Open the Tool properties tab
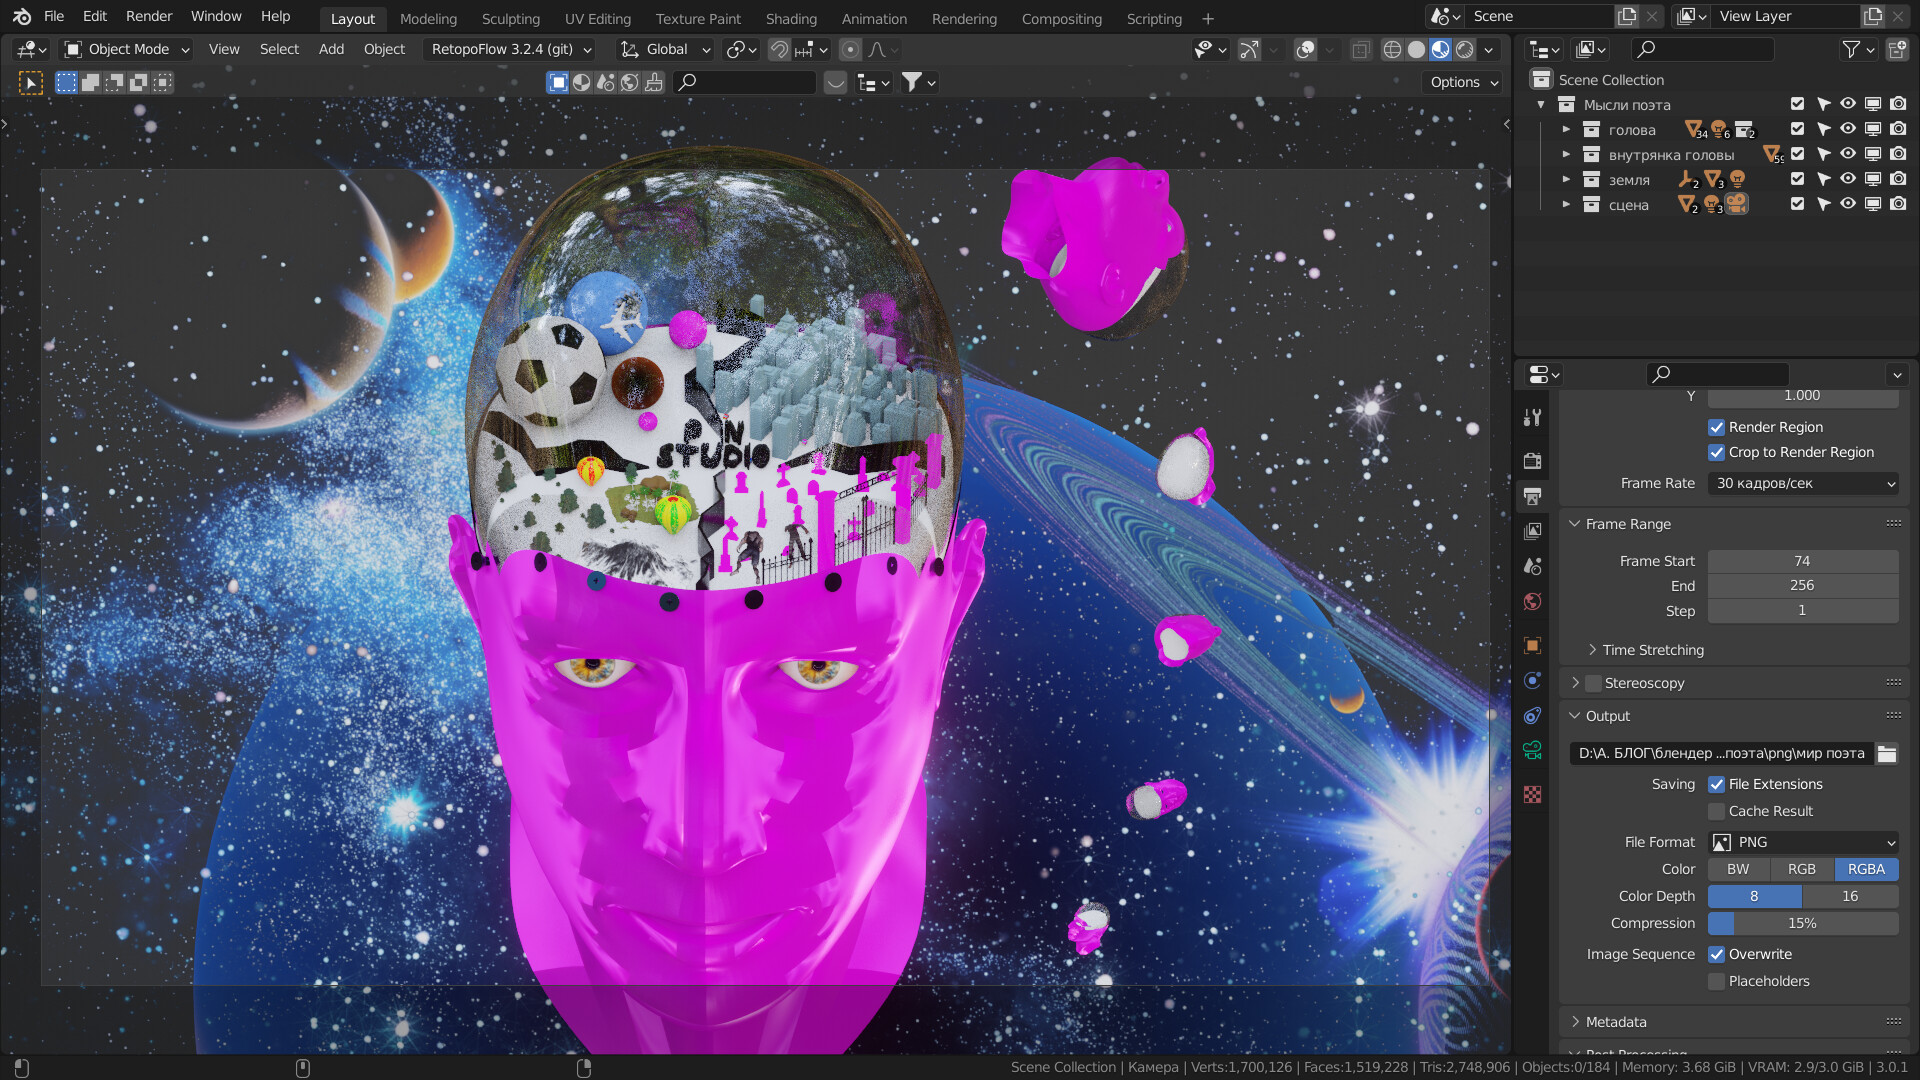Image resolution: width=1920 pixels, height=1080 pixels. tap(1532, 418)
